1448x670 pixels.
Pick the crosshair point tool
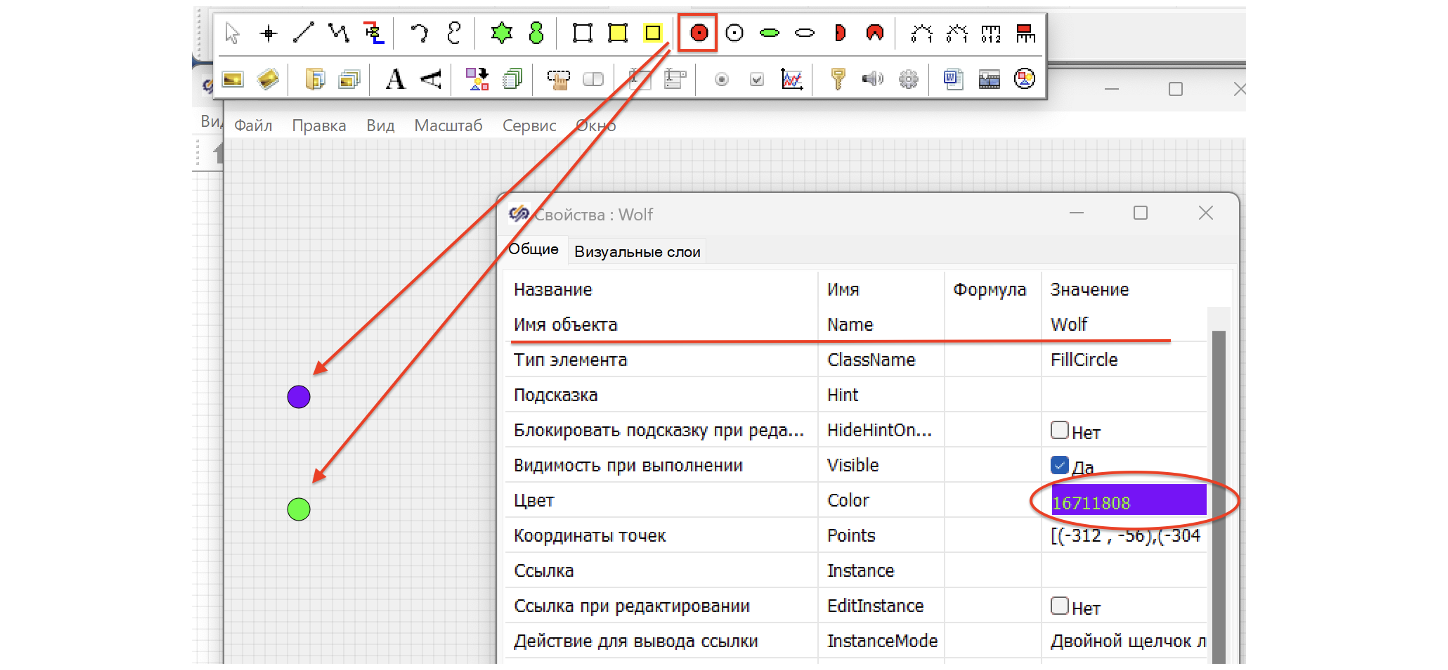coord(268,34)
